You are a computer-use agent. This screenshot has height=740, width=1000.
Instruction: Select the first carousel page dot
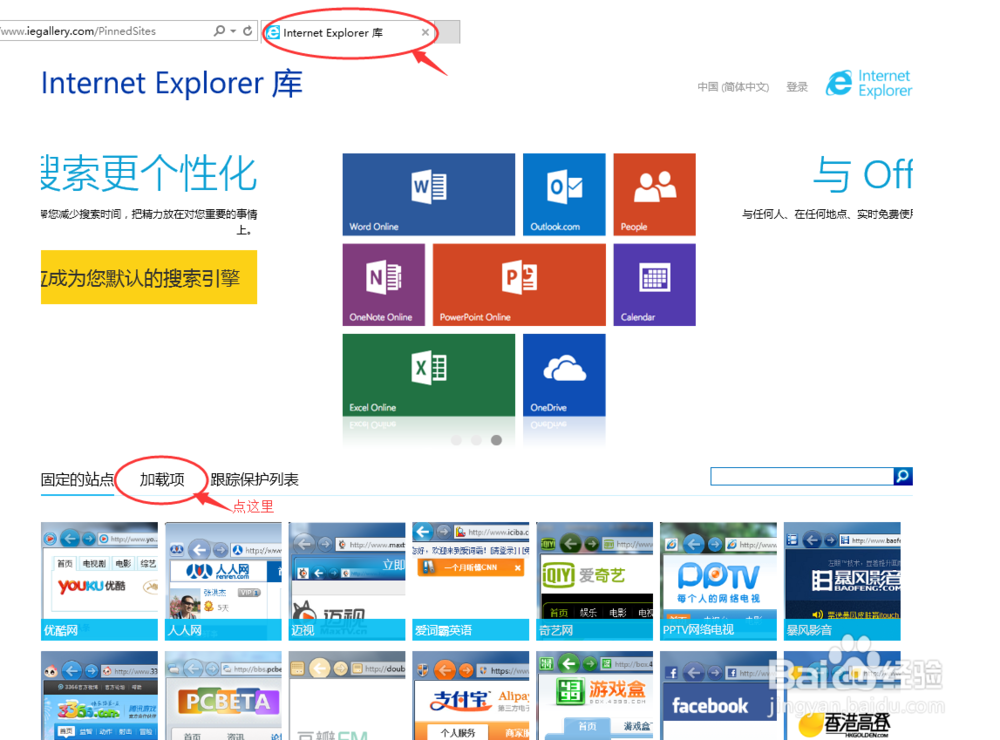[456, 440]
